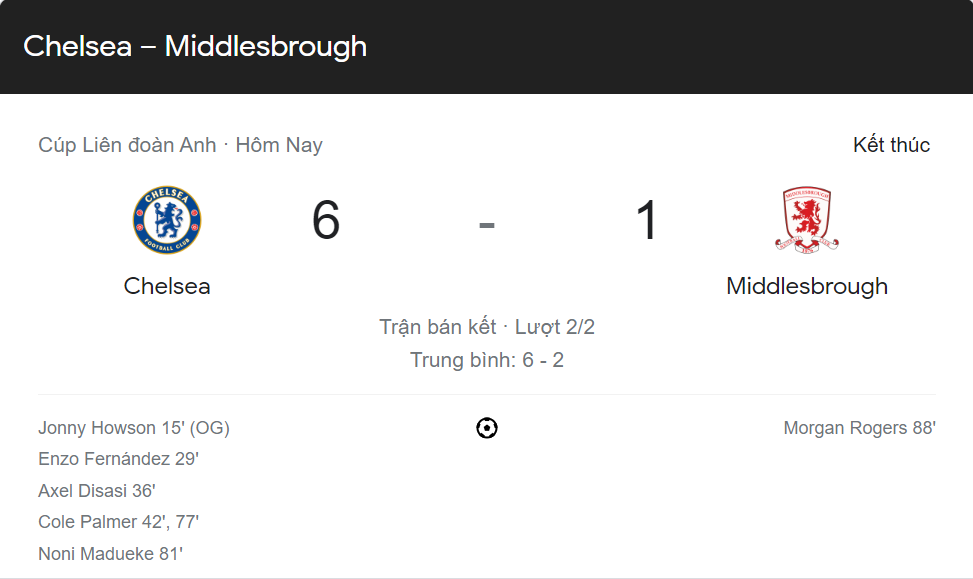The image size is (973, 579).
Task: Click the Hôm Nay date label
Action: 279,145
